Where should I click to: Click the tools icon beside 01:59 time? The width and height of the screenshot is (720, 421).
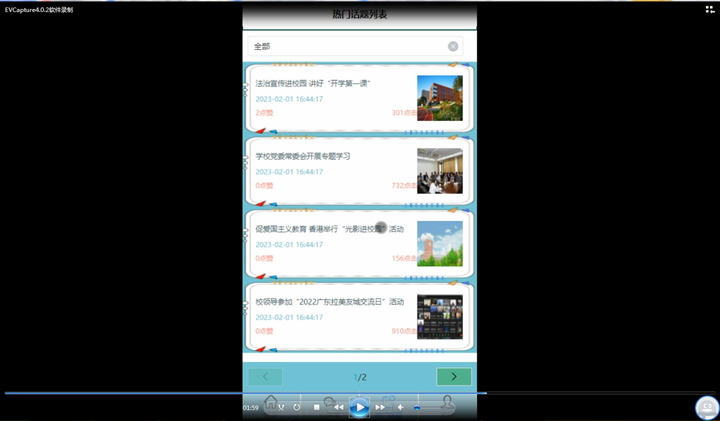[x=281, y=407]
